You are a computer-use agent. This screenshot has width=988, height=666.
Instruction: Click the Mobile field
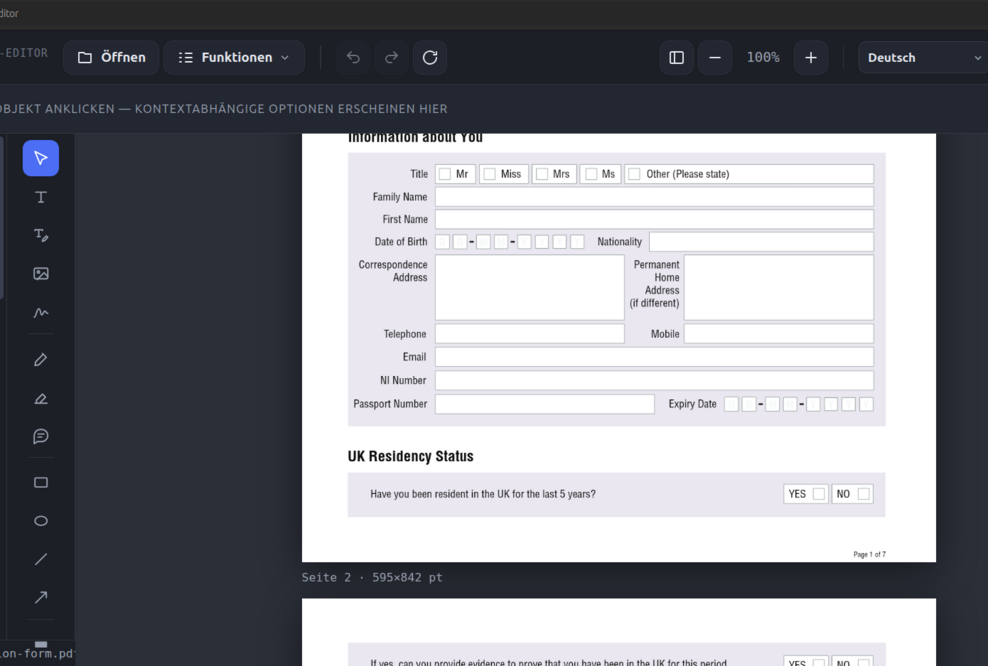click(x=779, y=334)
